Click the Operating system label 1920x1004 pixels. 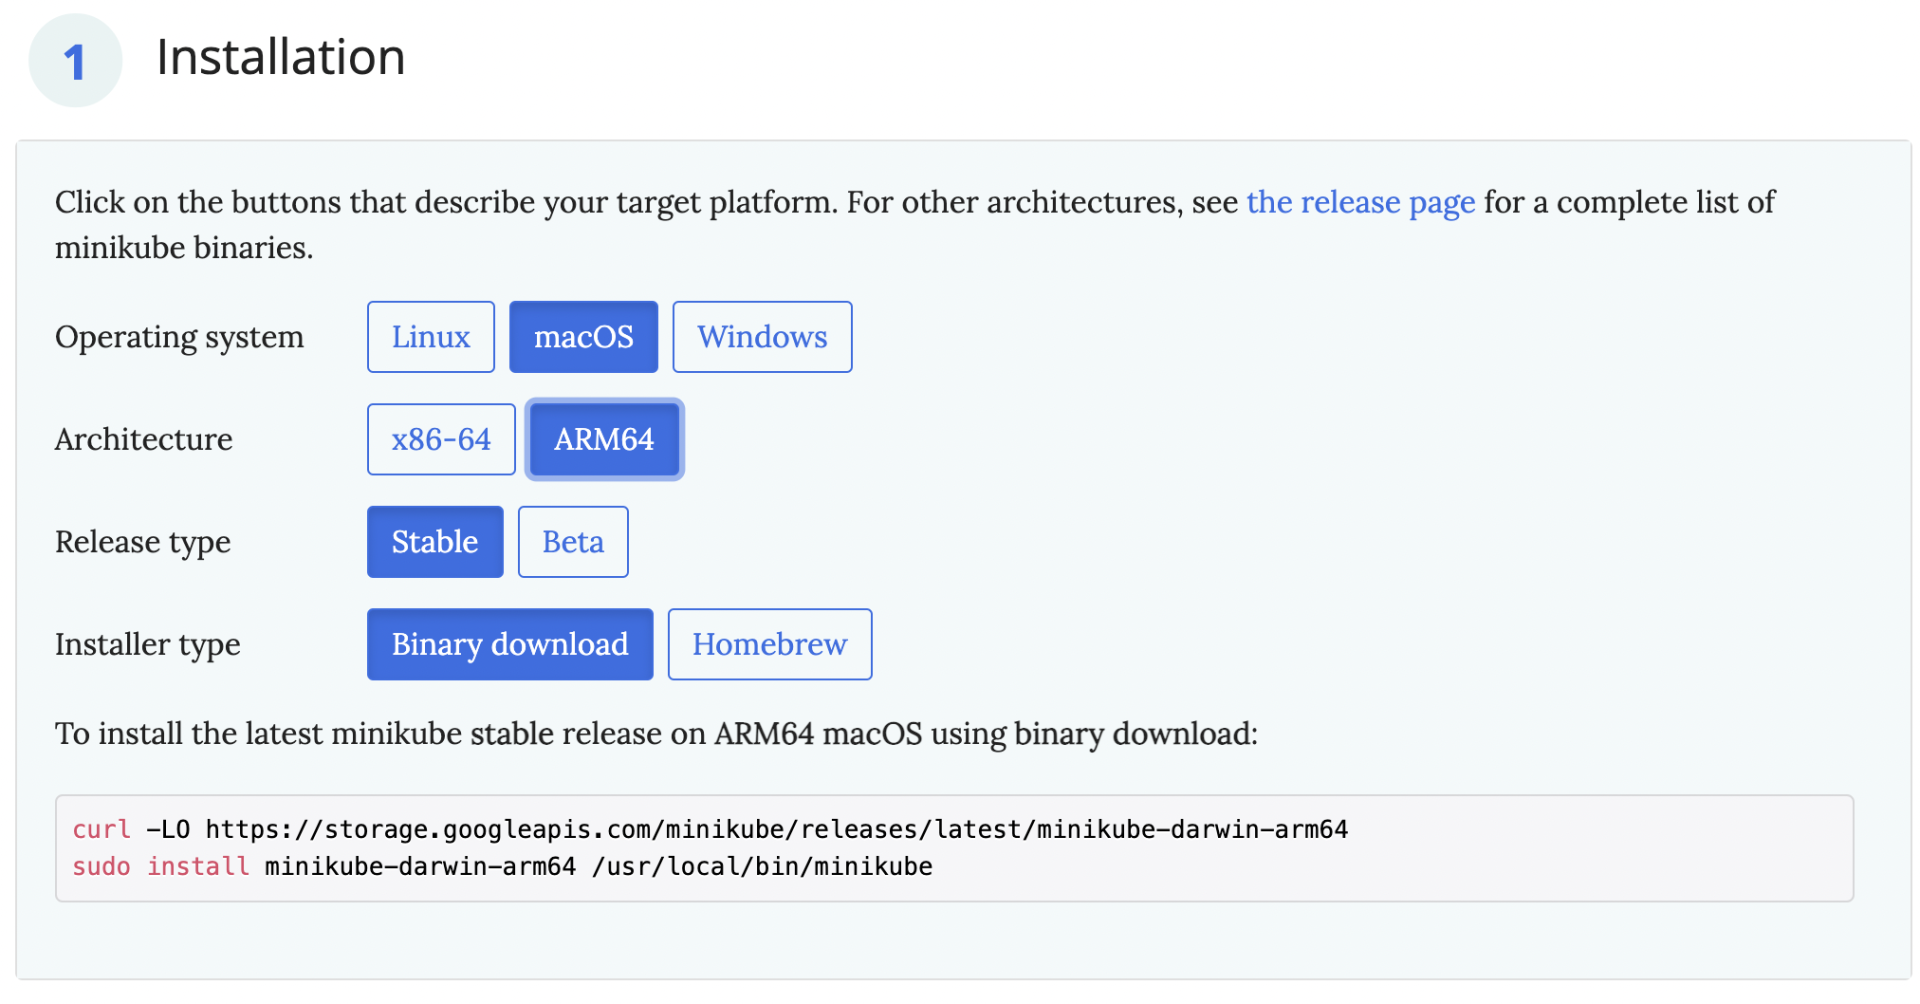pos(179,338)
